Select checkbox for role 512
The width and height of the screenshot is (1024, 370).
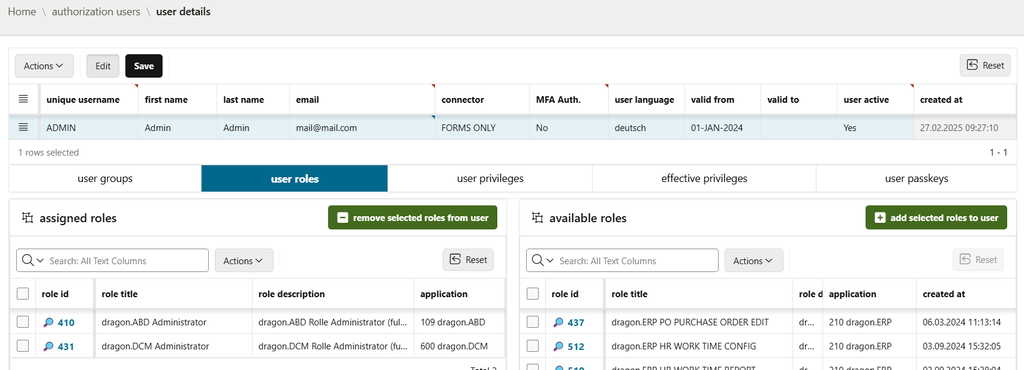tap(533, 347)
